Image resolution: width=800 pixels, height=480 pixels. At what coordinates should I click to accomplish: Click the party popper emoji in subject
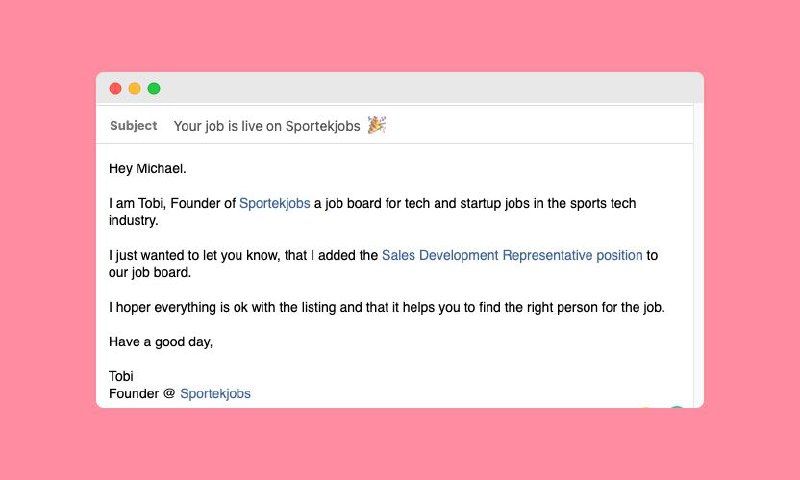tap(377, 125)
